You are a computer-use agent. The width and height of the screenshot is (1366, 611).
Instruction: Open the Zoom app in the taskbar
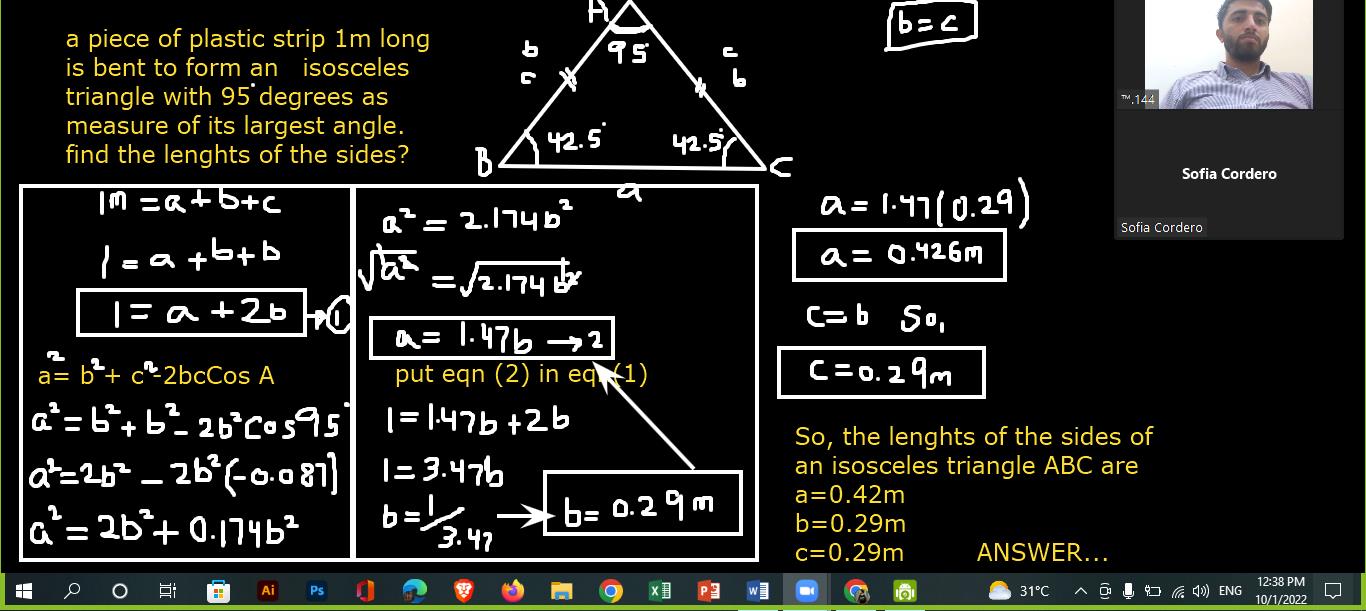[x=806, y=591]
